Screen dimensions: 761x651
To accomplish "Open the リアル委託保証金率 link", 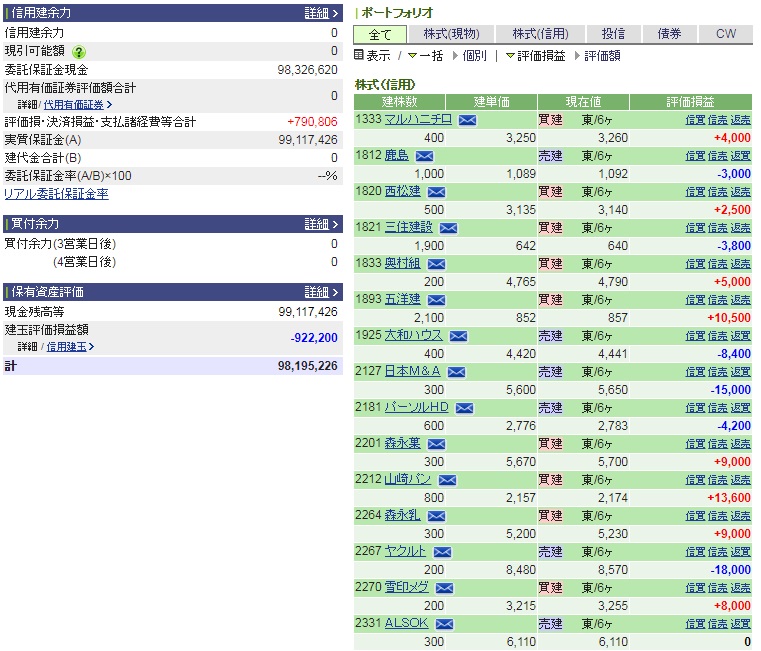I will pyautogui.click(x=56, y=194).
